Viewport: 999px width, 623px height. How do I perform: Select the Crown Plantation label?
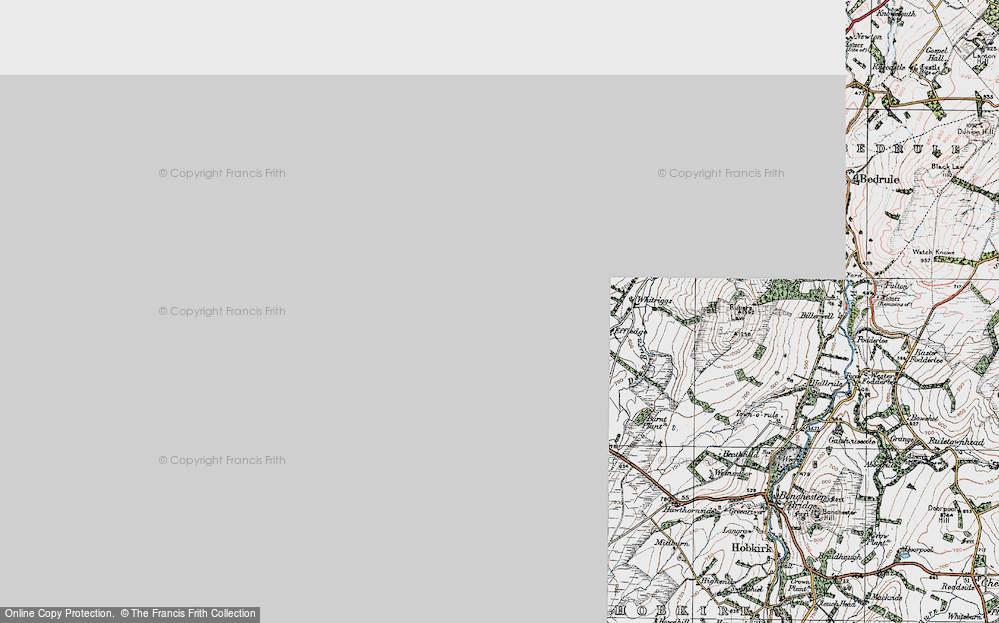(x=799, y=585)
